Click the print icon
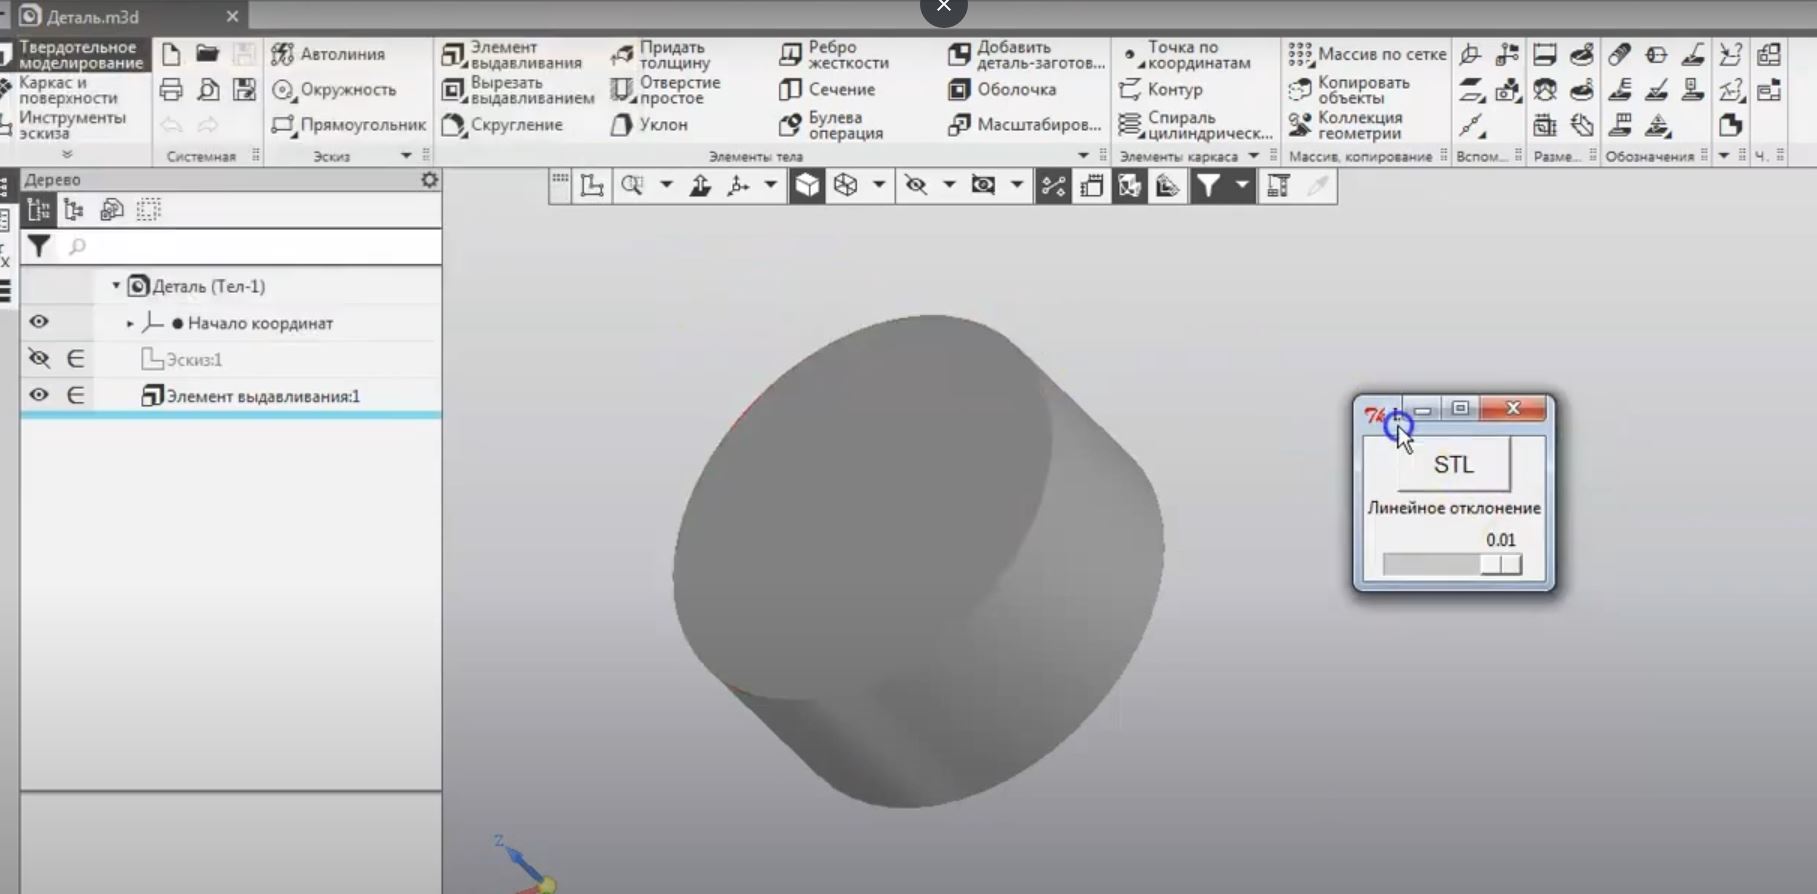Viewport: 1817px width, 894px height. (x=171, y=90)
